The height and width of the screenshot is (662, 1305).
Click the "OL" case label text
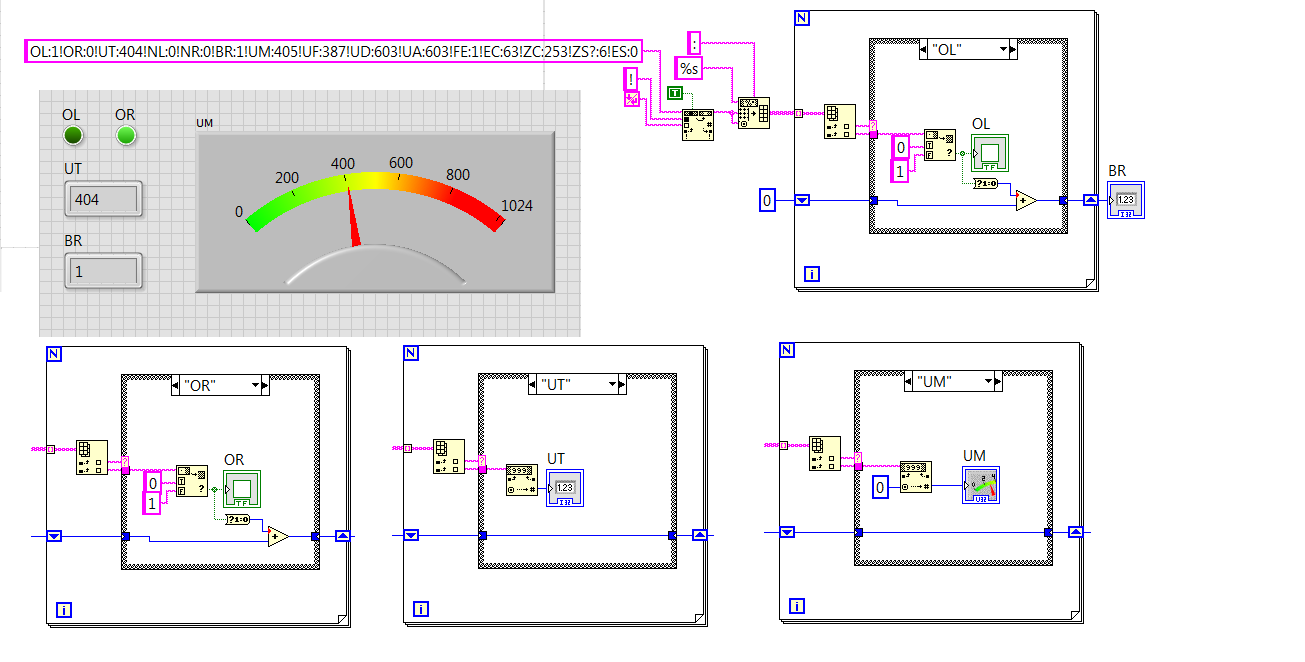click(x=947, y=49)
